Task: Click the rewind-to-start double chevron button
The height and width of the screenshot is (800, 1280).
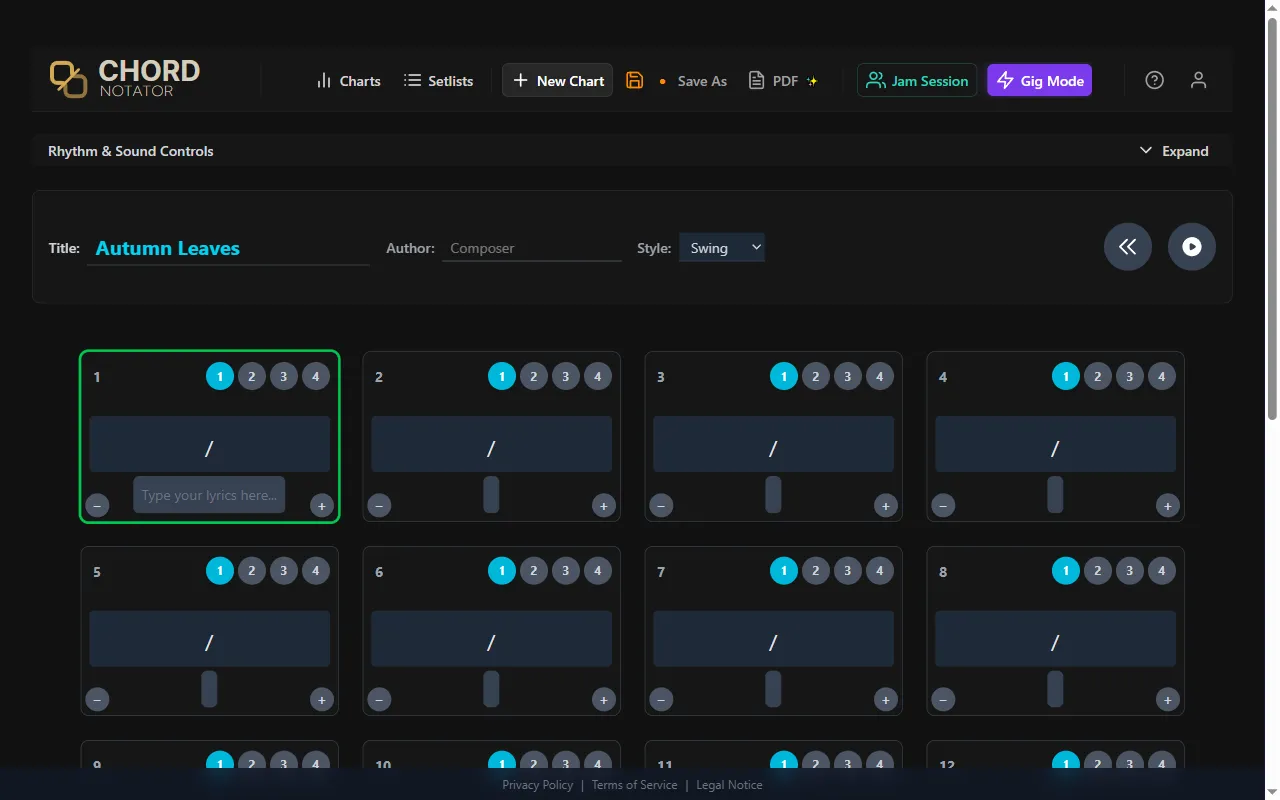Action: pyautogui.click(x=1127, y=246)
